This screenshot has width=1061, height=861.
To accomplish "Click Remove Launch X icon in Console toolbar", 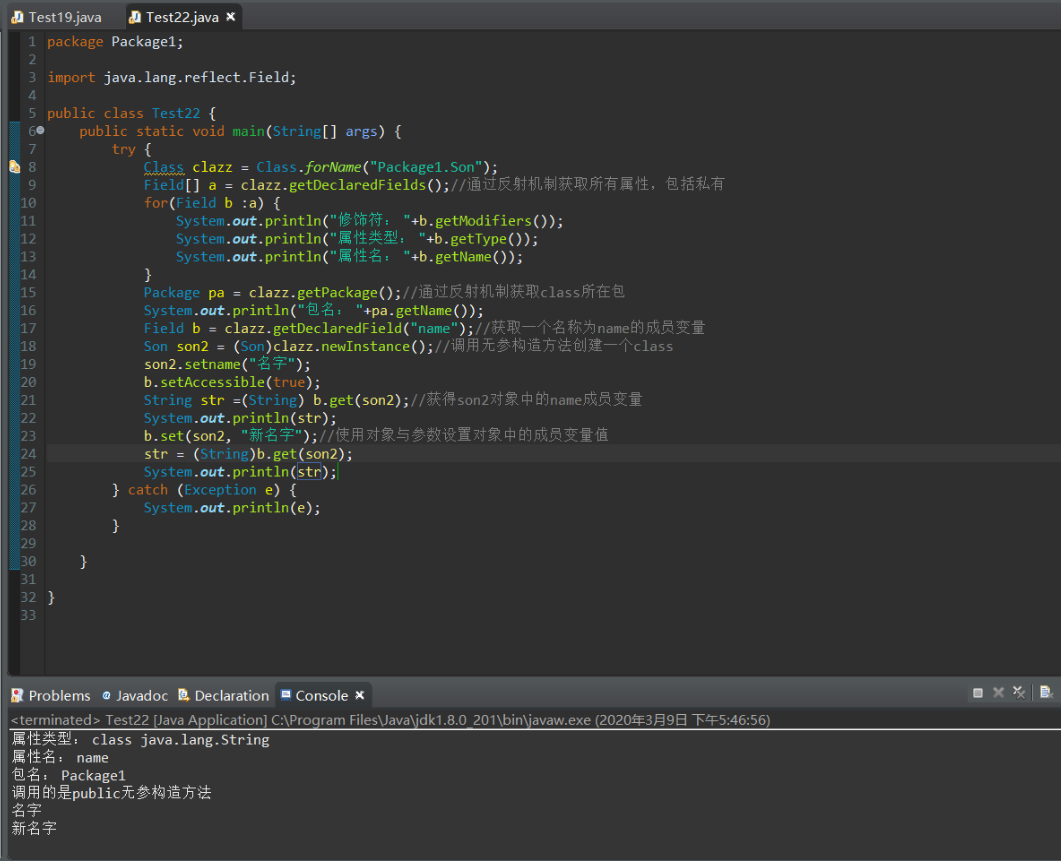I will coord(998,693).
